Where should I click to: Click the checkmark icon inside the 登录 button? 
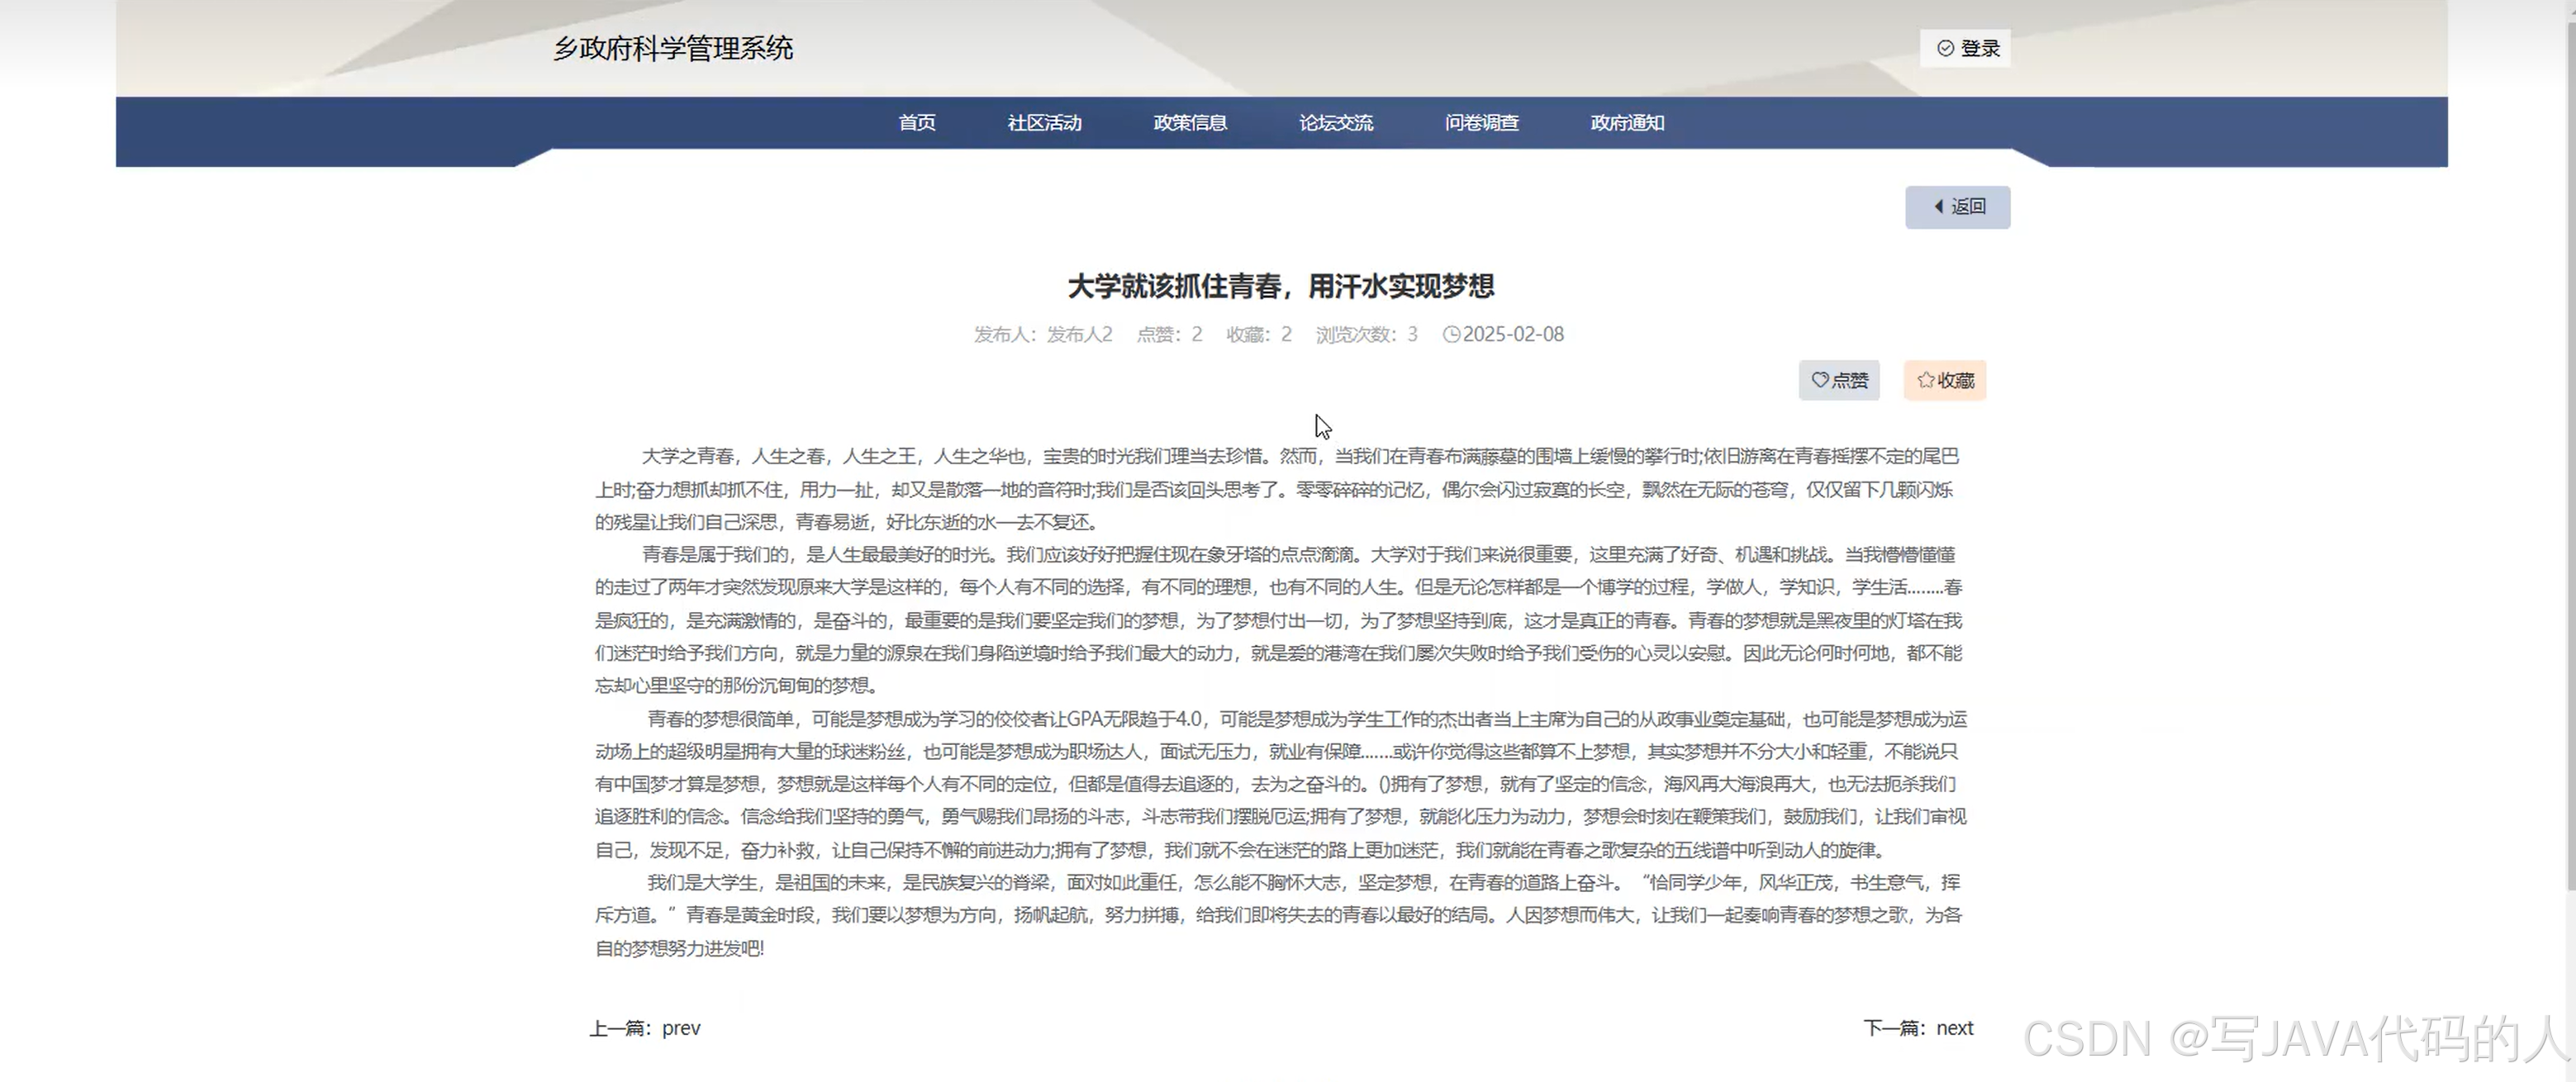pos(1944,47)
